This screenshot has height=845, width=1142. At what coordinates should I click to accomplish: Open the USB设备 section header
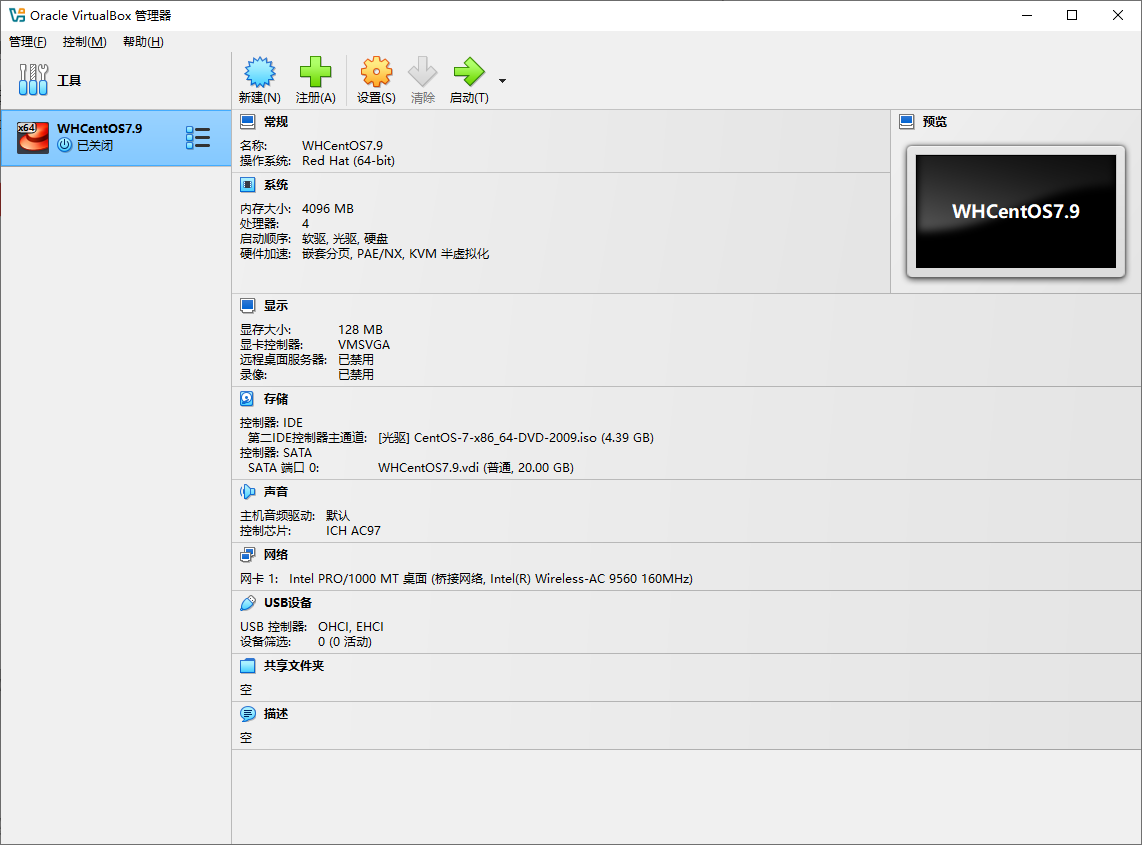tap(288, 603)
